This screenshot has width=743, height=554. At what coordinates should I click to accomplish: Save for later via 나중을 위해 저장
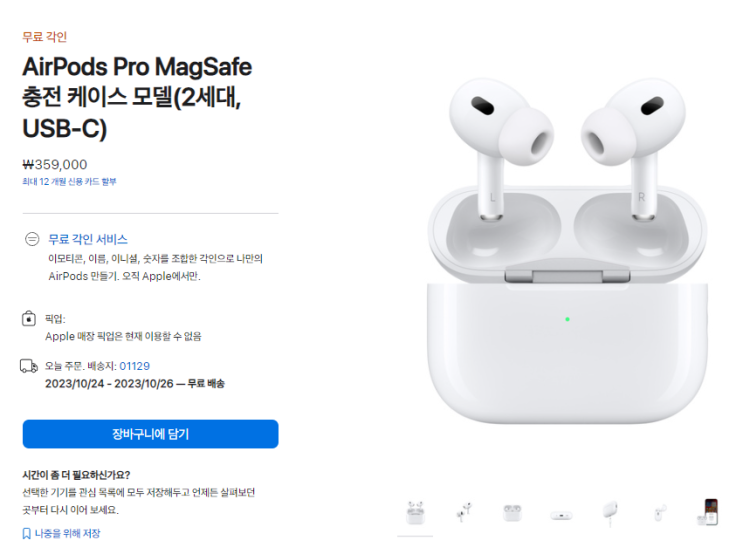point(67,534)
